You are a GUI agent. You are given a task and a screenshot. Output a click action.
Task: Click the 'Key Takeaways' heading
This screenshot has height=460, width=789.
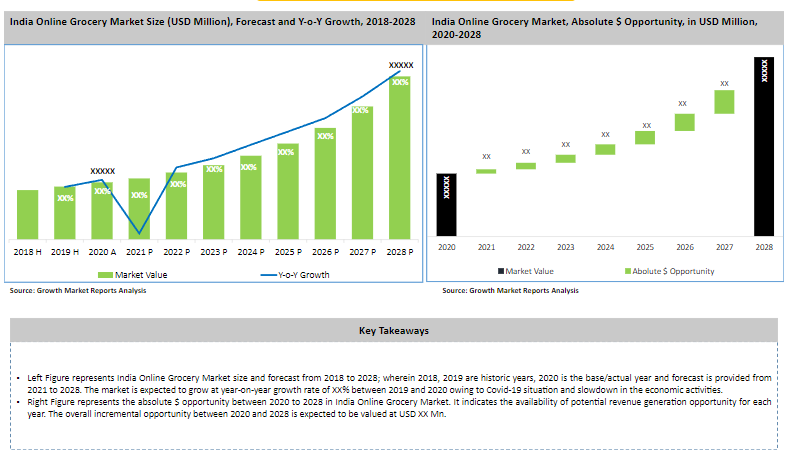tap(394, 331)
